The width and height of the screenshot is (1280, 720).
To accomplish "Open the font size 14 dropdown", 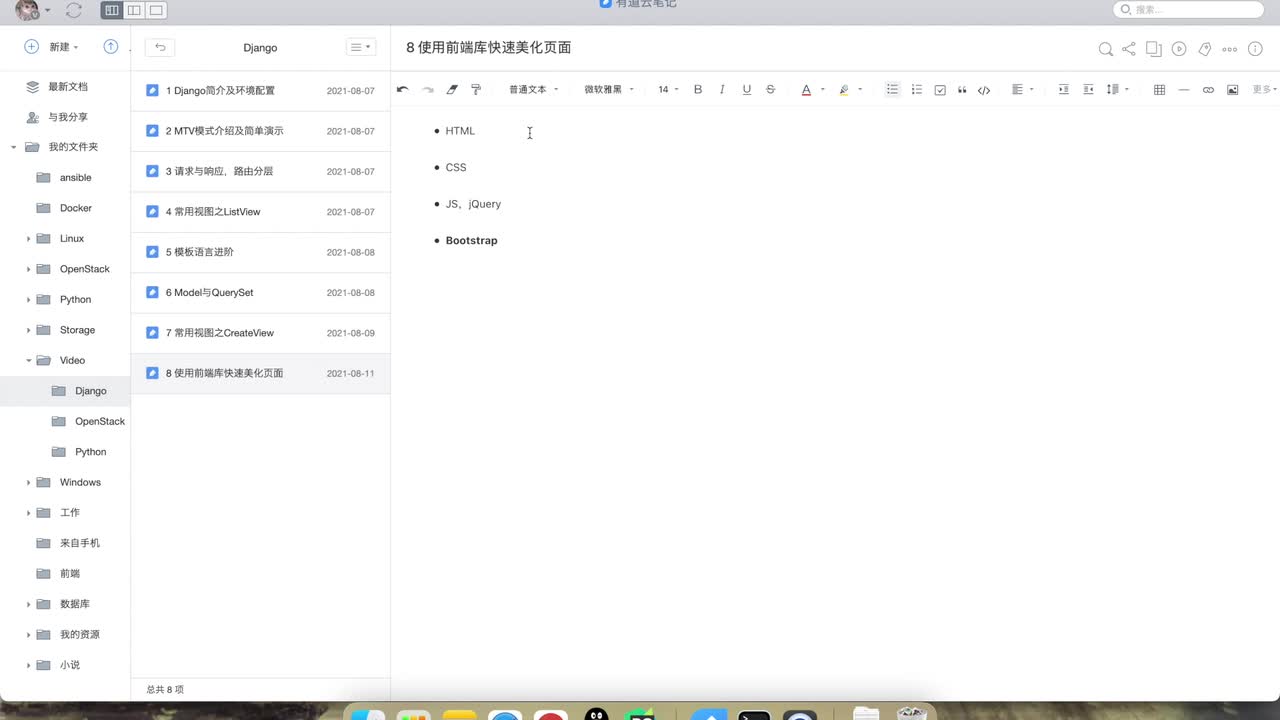I will click(x=668, y=90).
